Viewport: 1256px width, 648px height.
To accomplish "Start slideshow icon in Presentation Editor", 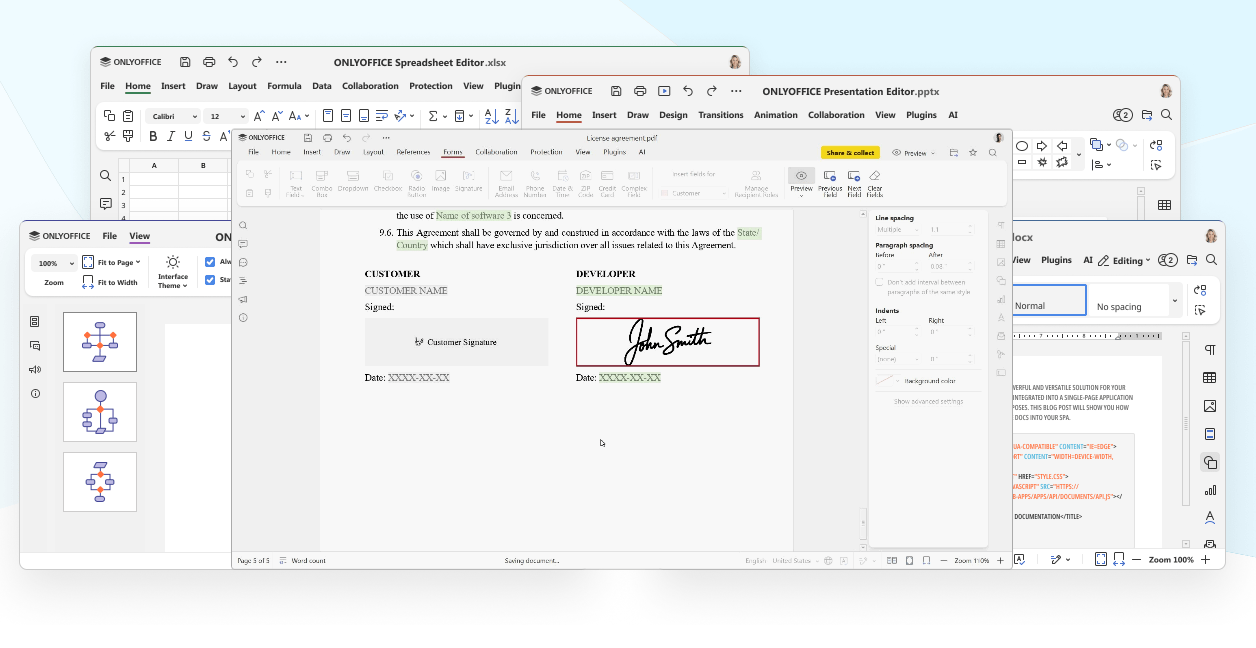I will [x=664, y=91].
